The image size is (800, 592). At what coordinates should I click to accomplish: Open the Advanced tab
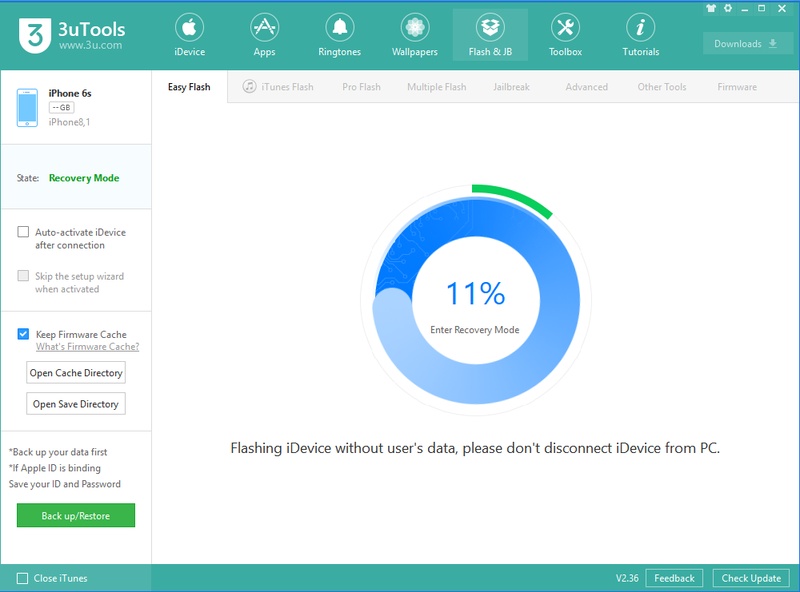click(x=587, y=87)
